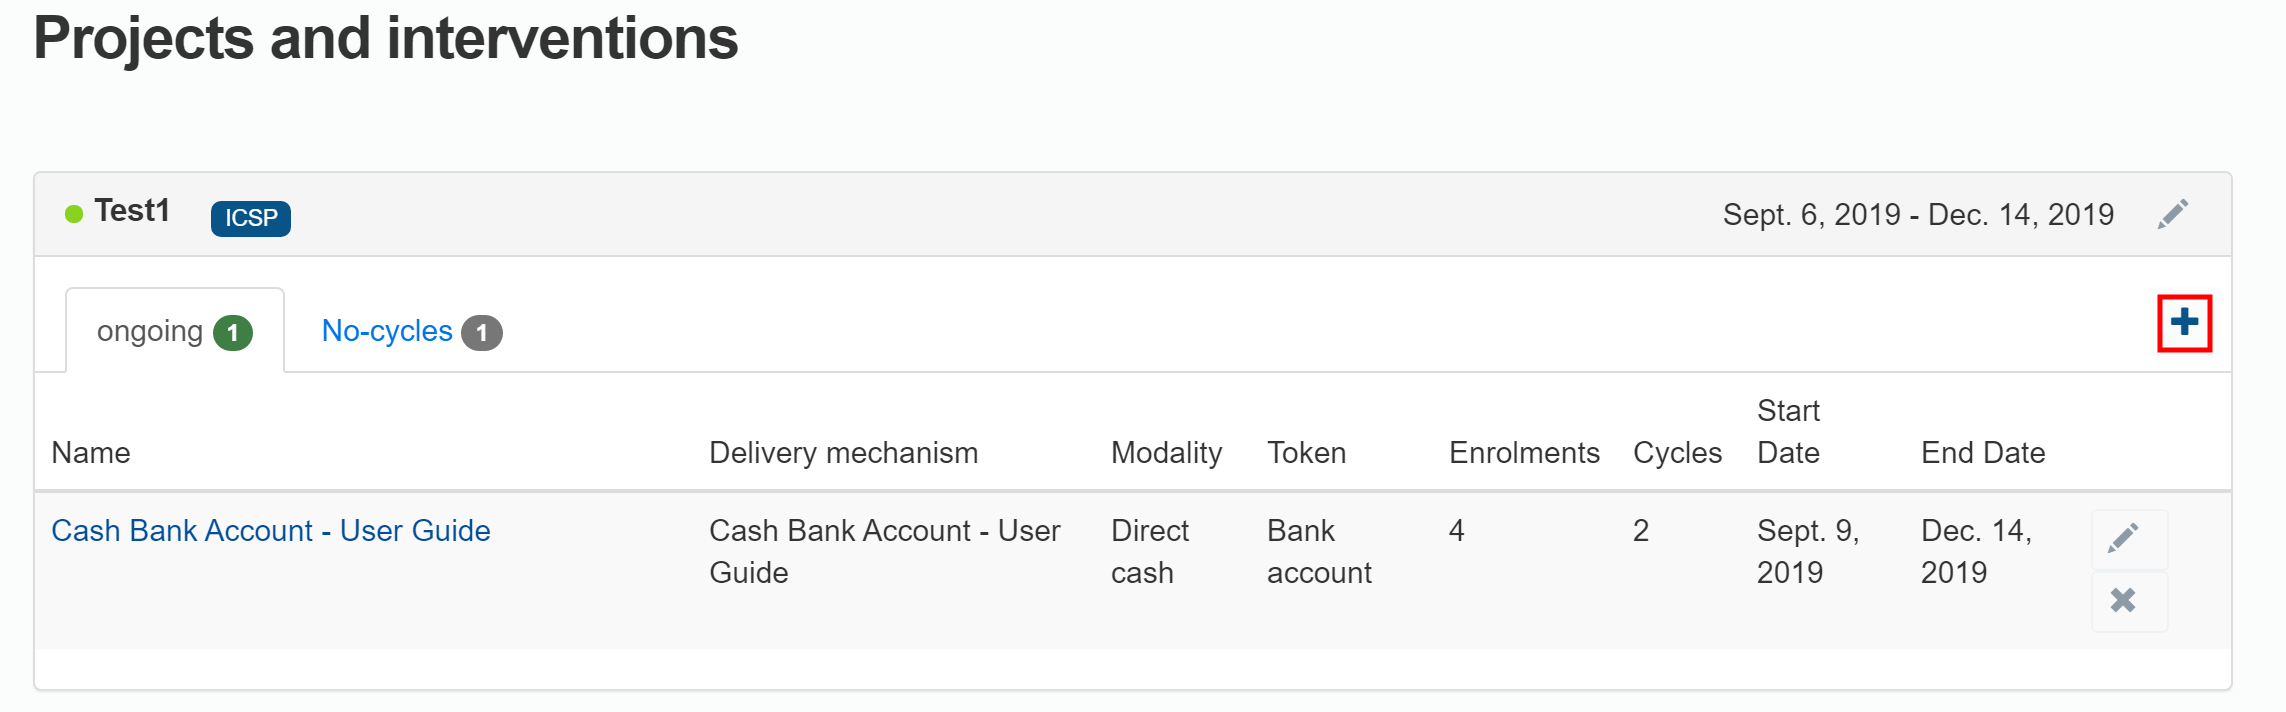Viewport: 2286px width, 712px height.
Task: Click the green count badge on ongoing
Action: click(233, 333)
